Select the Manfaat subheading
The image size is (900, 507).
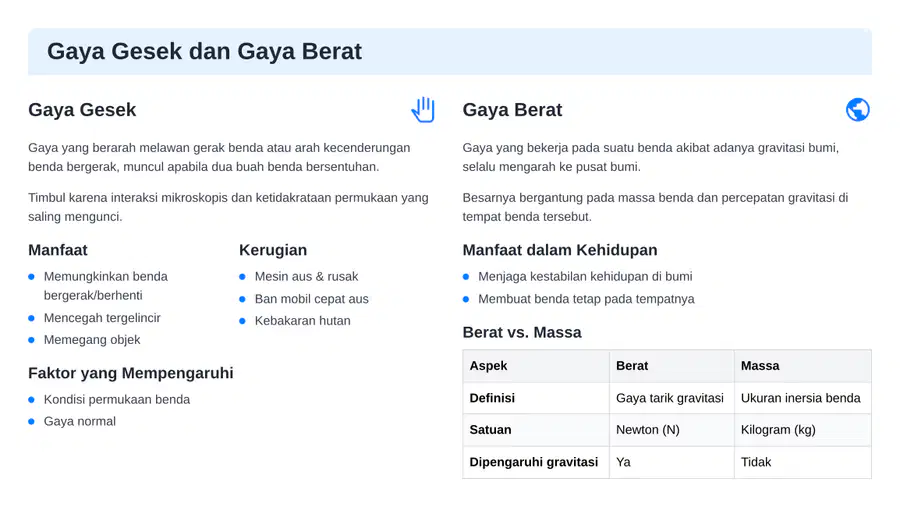58,250
